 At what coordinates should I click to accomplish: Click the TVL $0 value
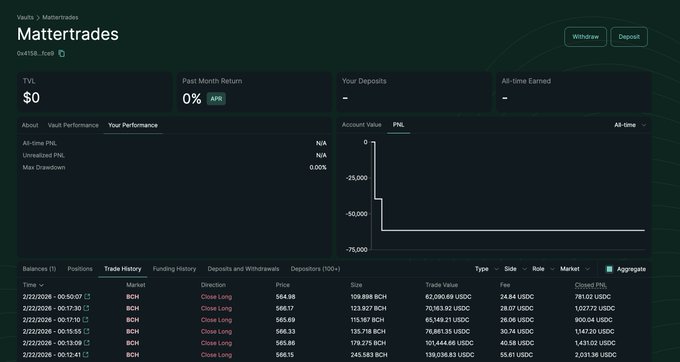[x=31, y=98]
